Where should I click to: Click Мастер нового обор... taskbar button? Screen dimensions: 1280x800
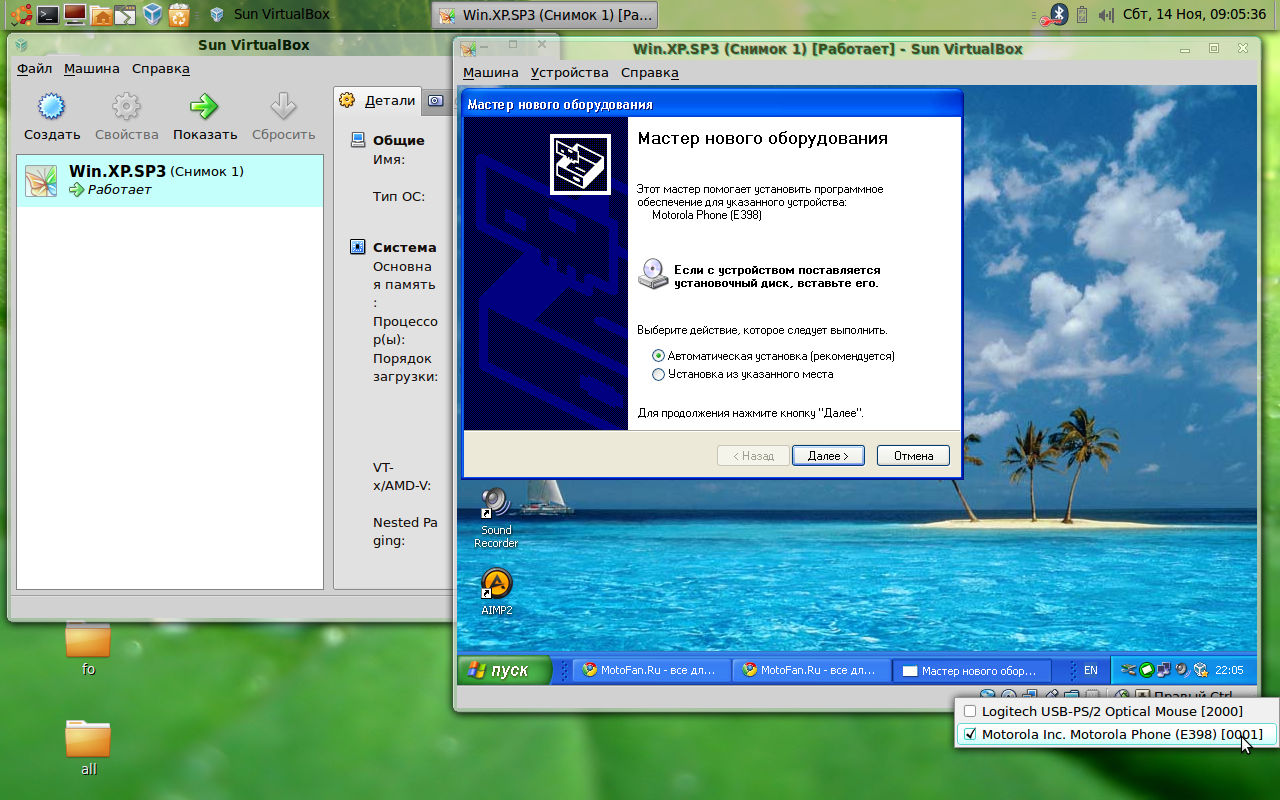tap(972, 671)
